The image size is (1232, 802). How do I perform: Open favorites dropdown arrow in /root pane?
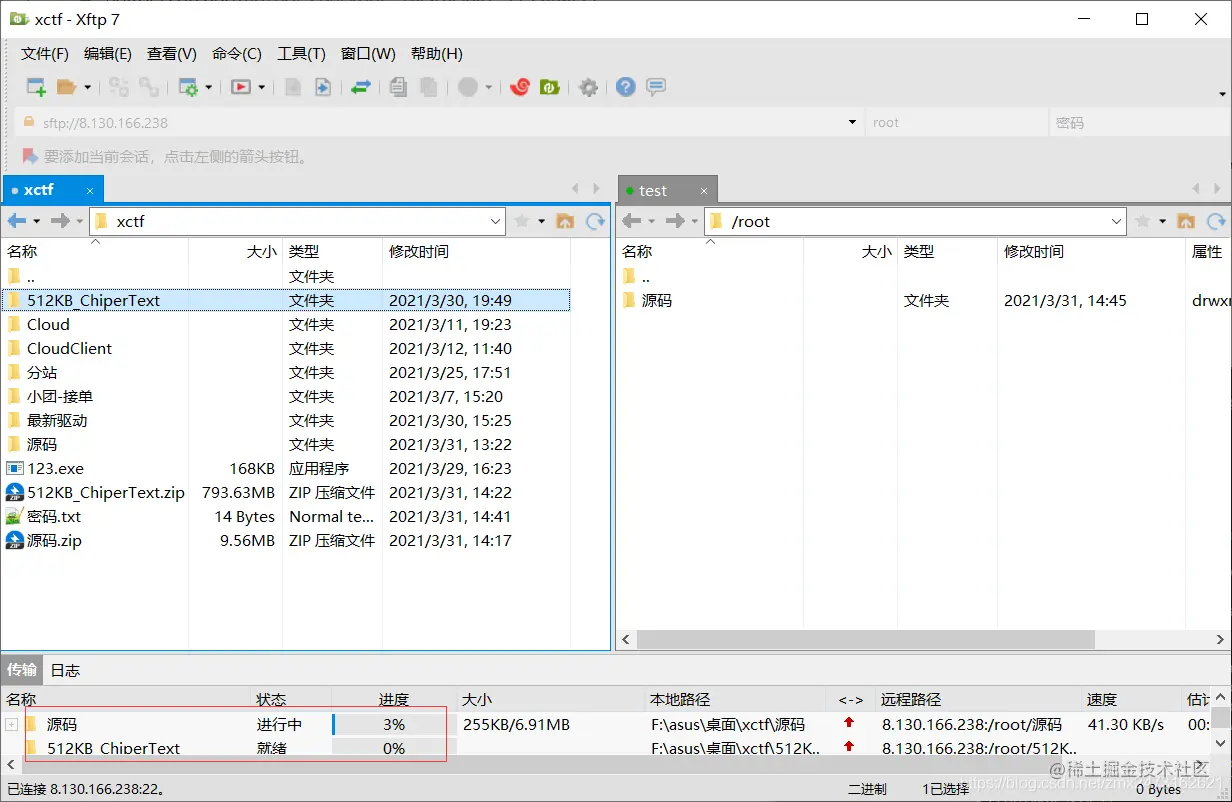click(x=1162, y=221)
